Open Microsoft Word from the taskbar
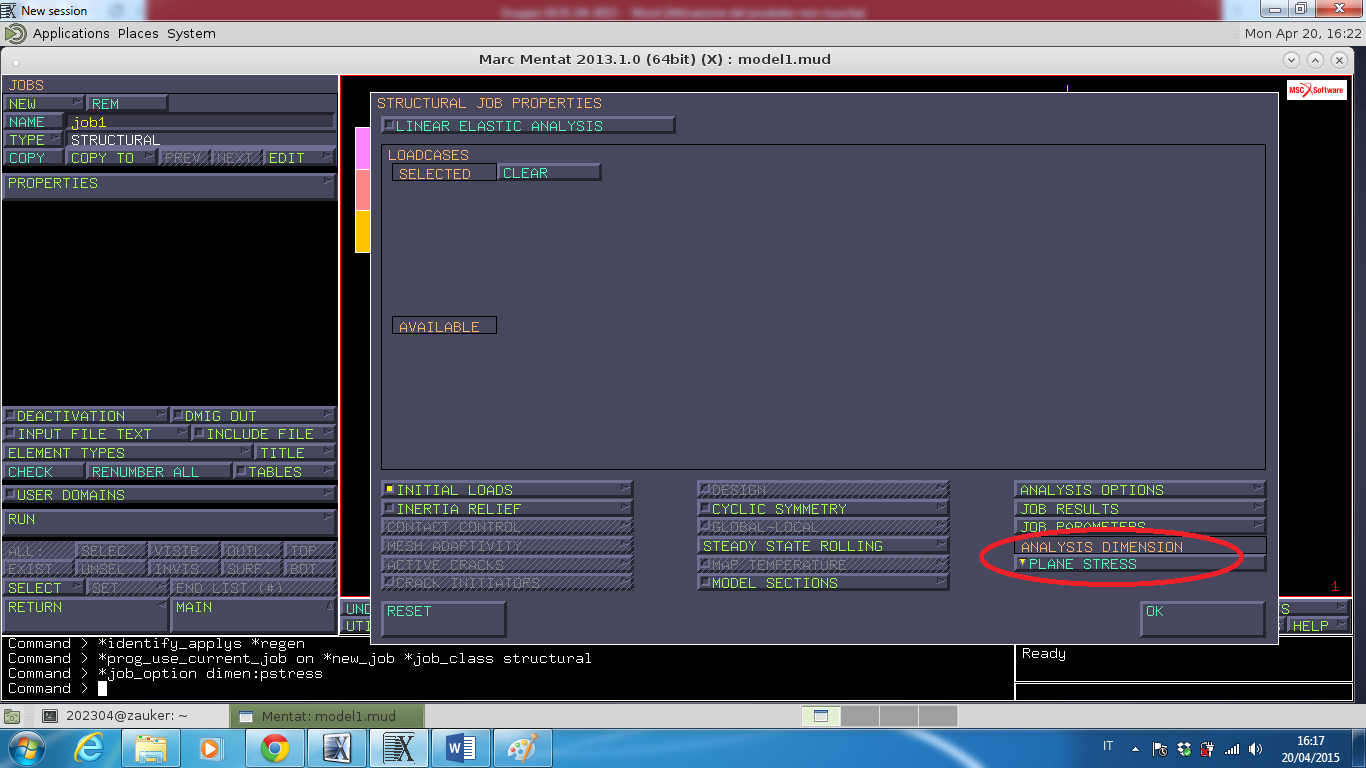This screenshot has height=768, width=1366. pyautogui.click(x=461, y=748)
